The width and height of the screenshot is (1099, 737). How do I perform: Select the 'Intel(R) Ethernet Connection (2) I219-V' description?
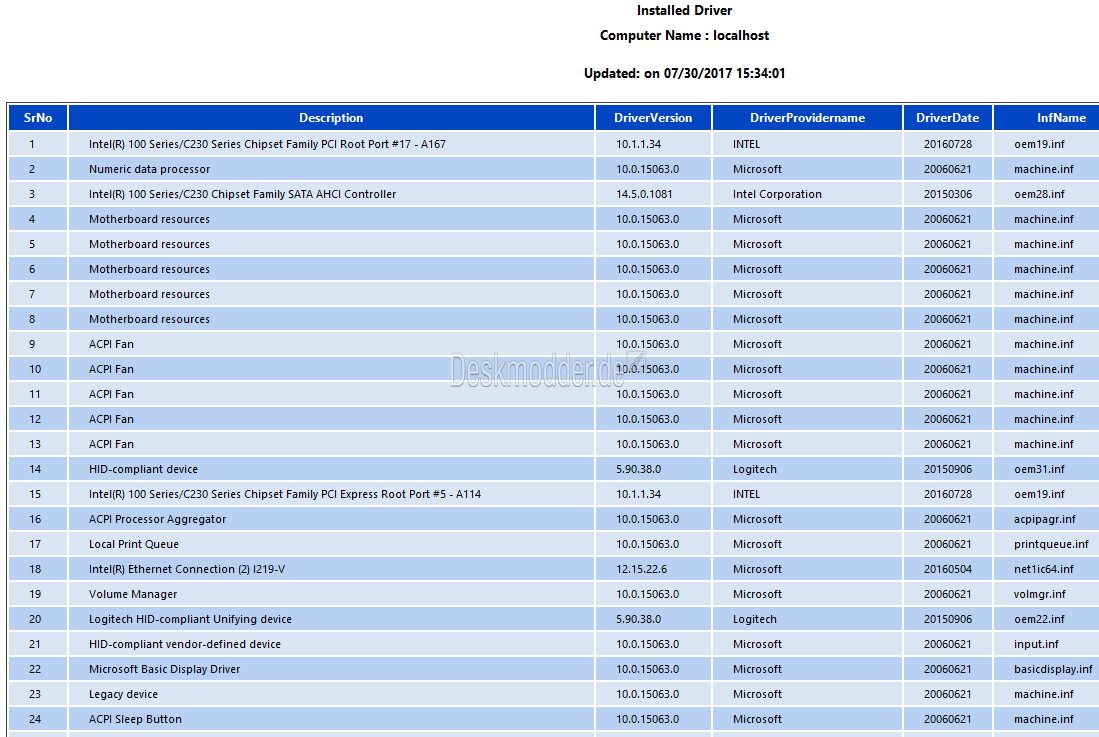[187, 570]
